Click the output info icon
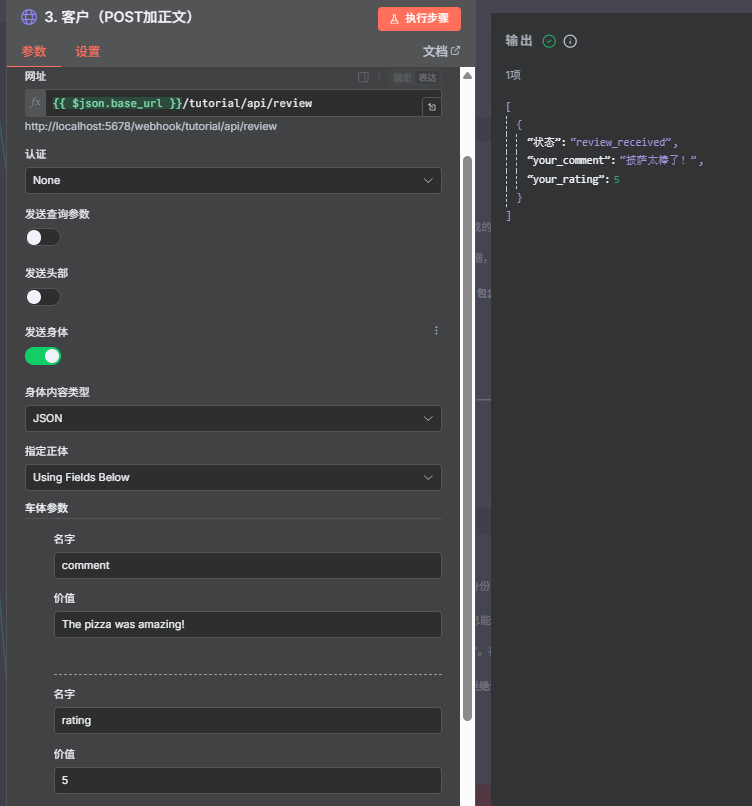The height and width of the screenshot is (806, 752). pos(570,41)
